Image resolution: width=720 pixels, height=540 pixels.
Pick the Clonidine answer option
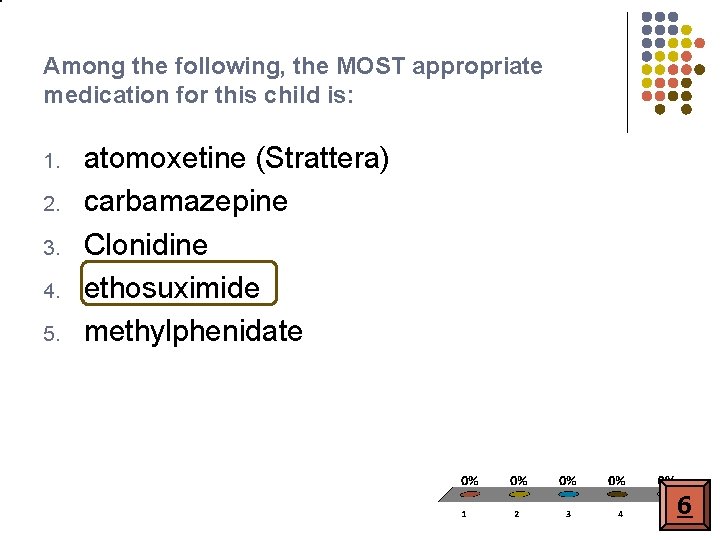146,244
